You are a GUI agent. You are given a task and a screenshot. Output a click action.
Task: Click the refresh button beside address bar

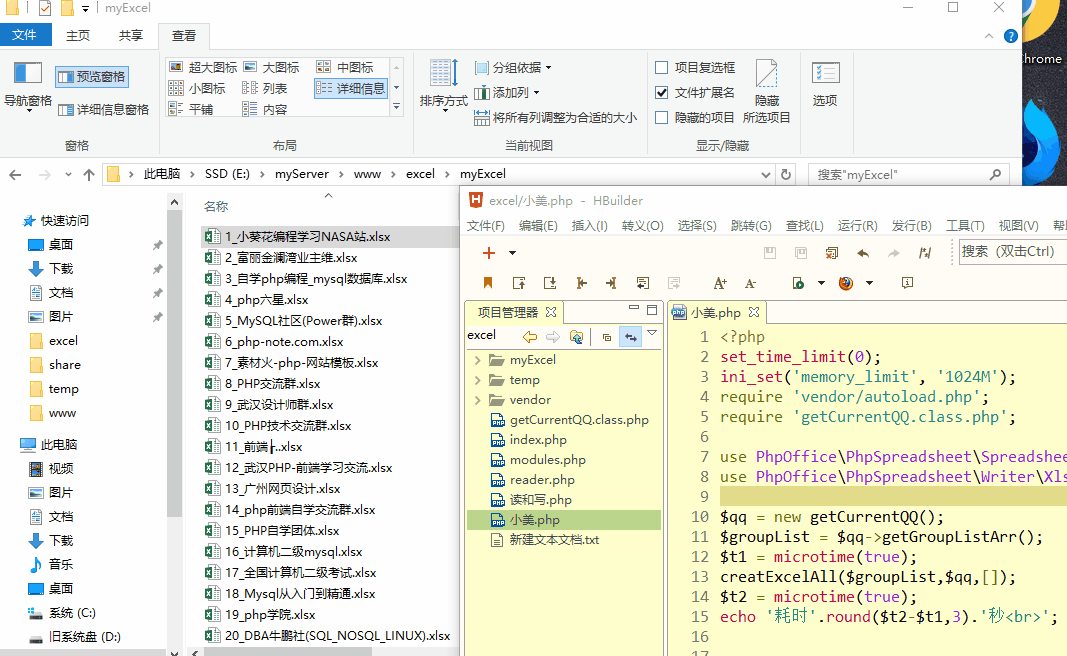(x=786, y=174)
